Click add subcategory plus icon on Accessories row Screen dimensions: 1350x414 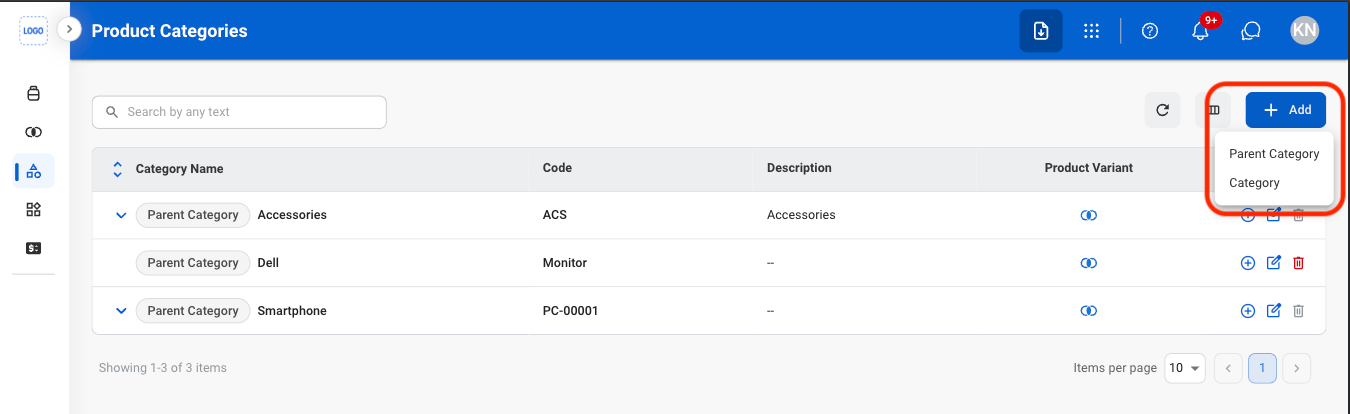pos(1248,215)
